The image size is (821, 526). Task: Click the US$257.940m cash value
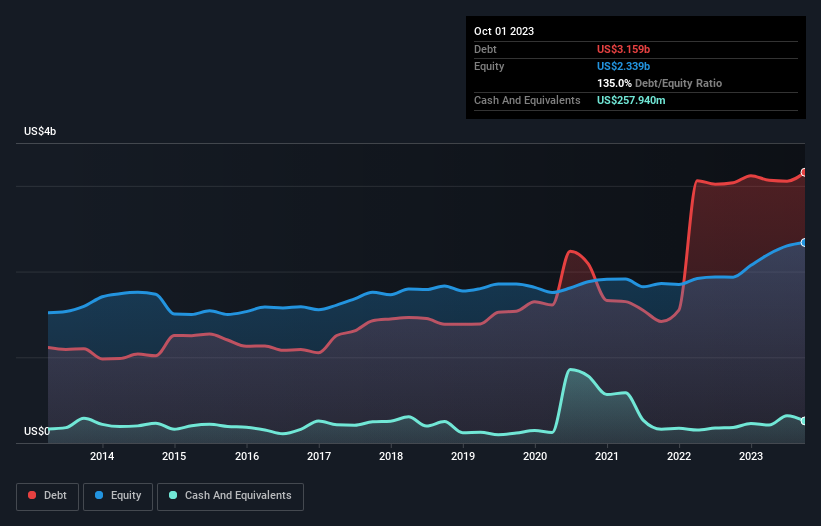click(x=631, y=100)
